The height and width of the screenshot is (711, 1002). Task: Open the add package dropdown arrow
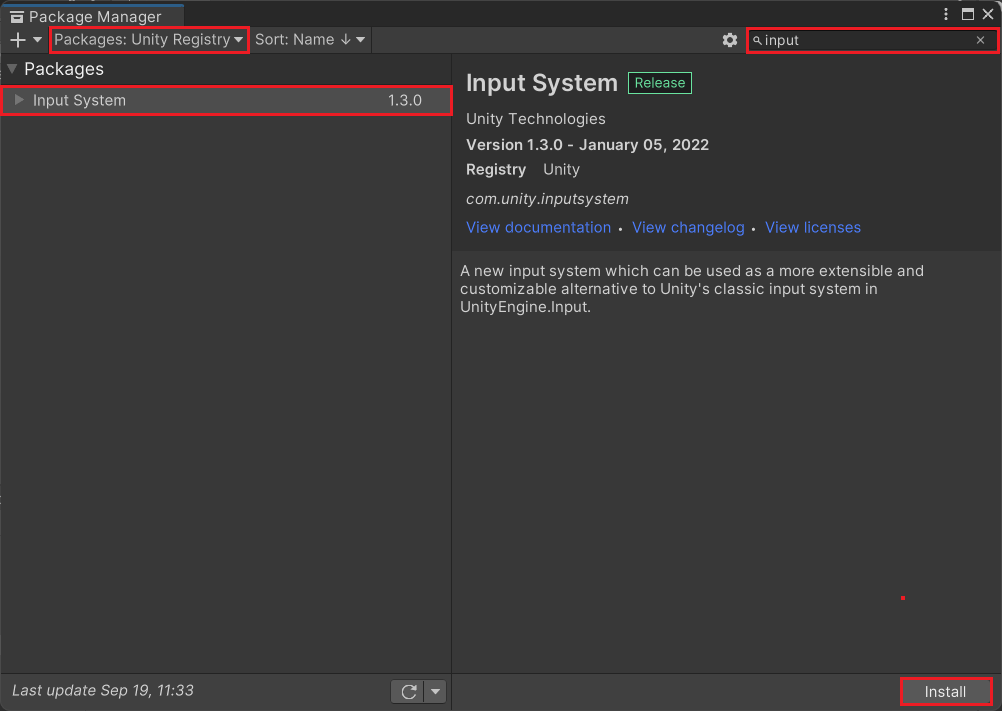click(x=38, y=40)
